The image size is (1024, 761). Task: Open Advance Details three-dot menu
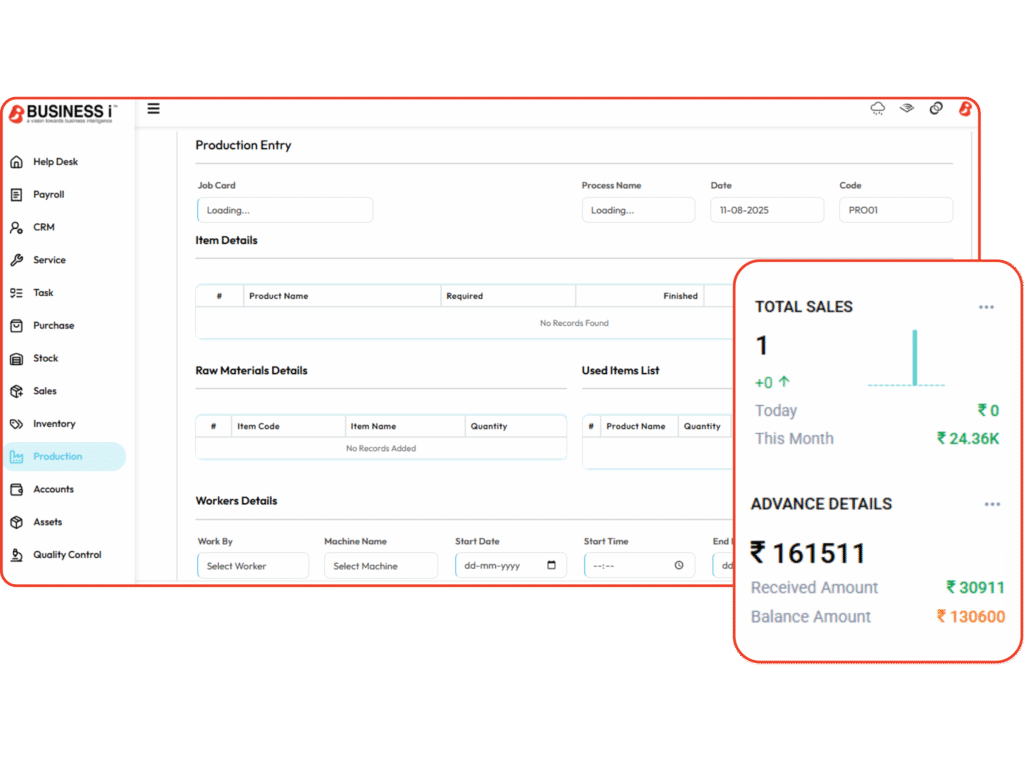coord(991,505)
